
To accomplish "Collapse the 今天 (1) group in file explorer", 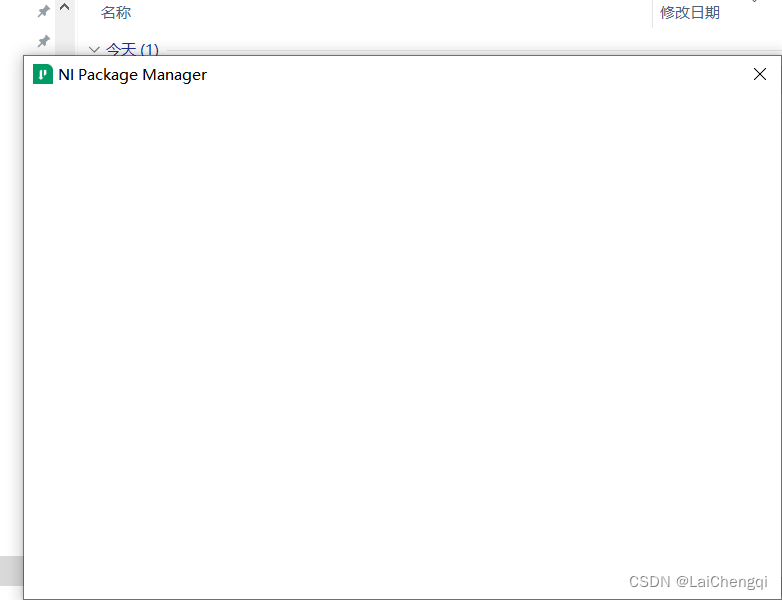I will tap(94, 49).
